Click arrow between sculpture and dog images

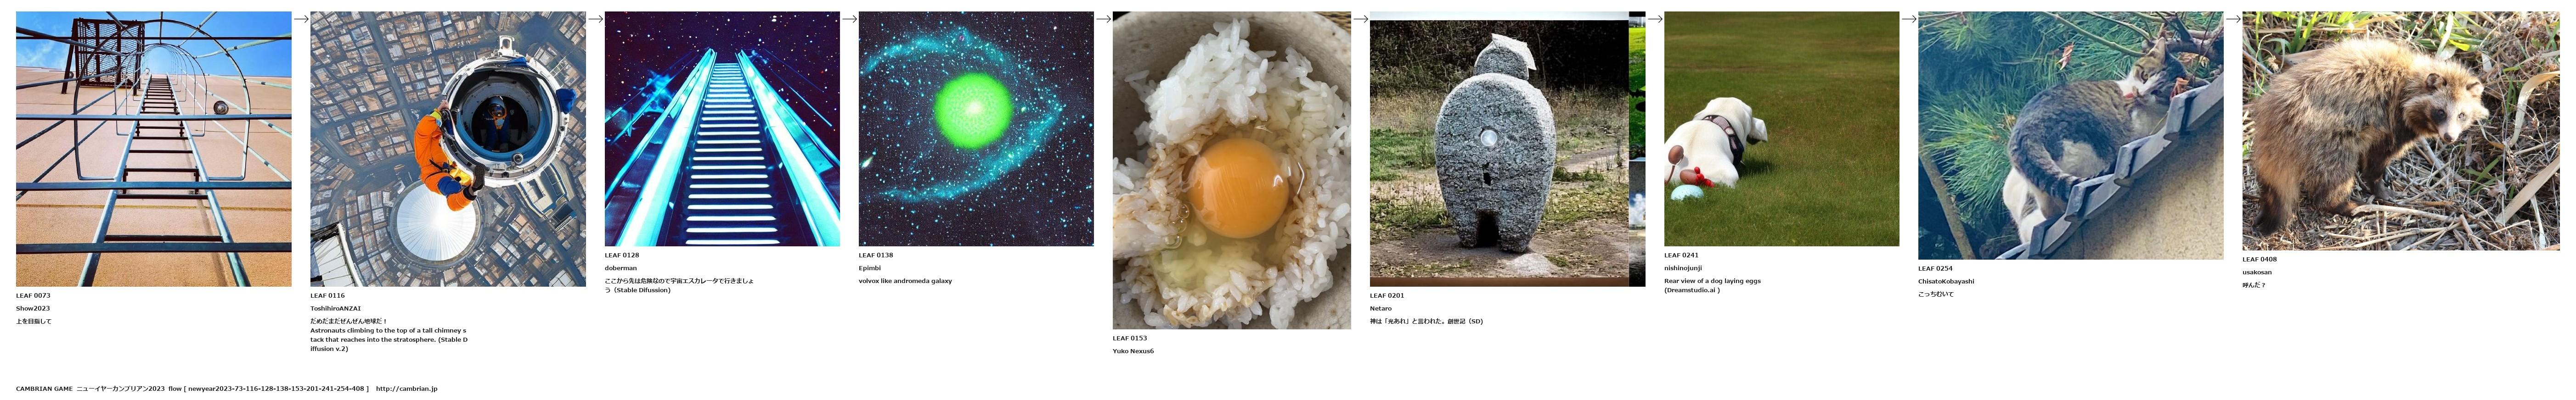[1655, 19]
